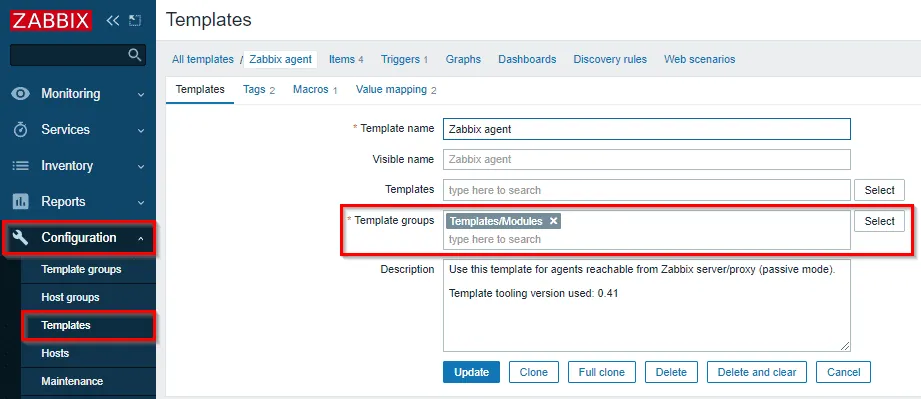The height and width of the screenshot is (399, 921).
Task: Go to Host groups in sidebar
Action: pyautogui.click(x=70, y=297)
